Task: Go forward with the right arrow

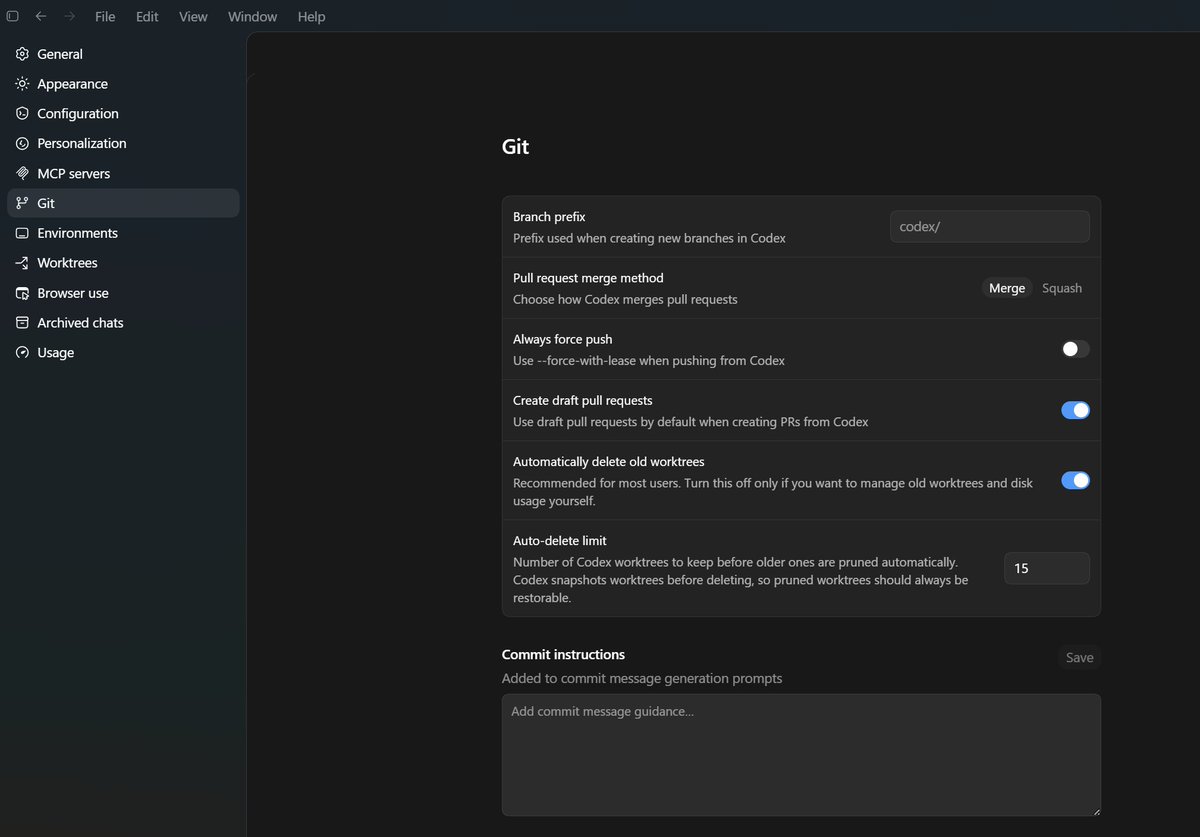Action: point(69,17)
